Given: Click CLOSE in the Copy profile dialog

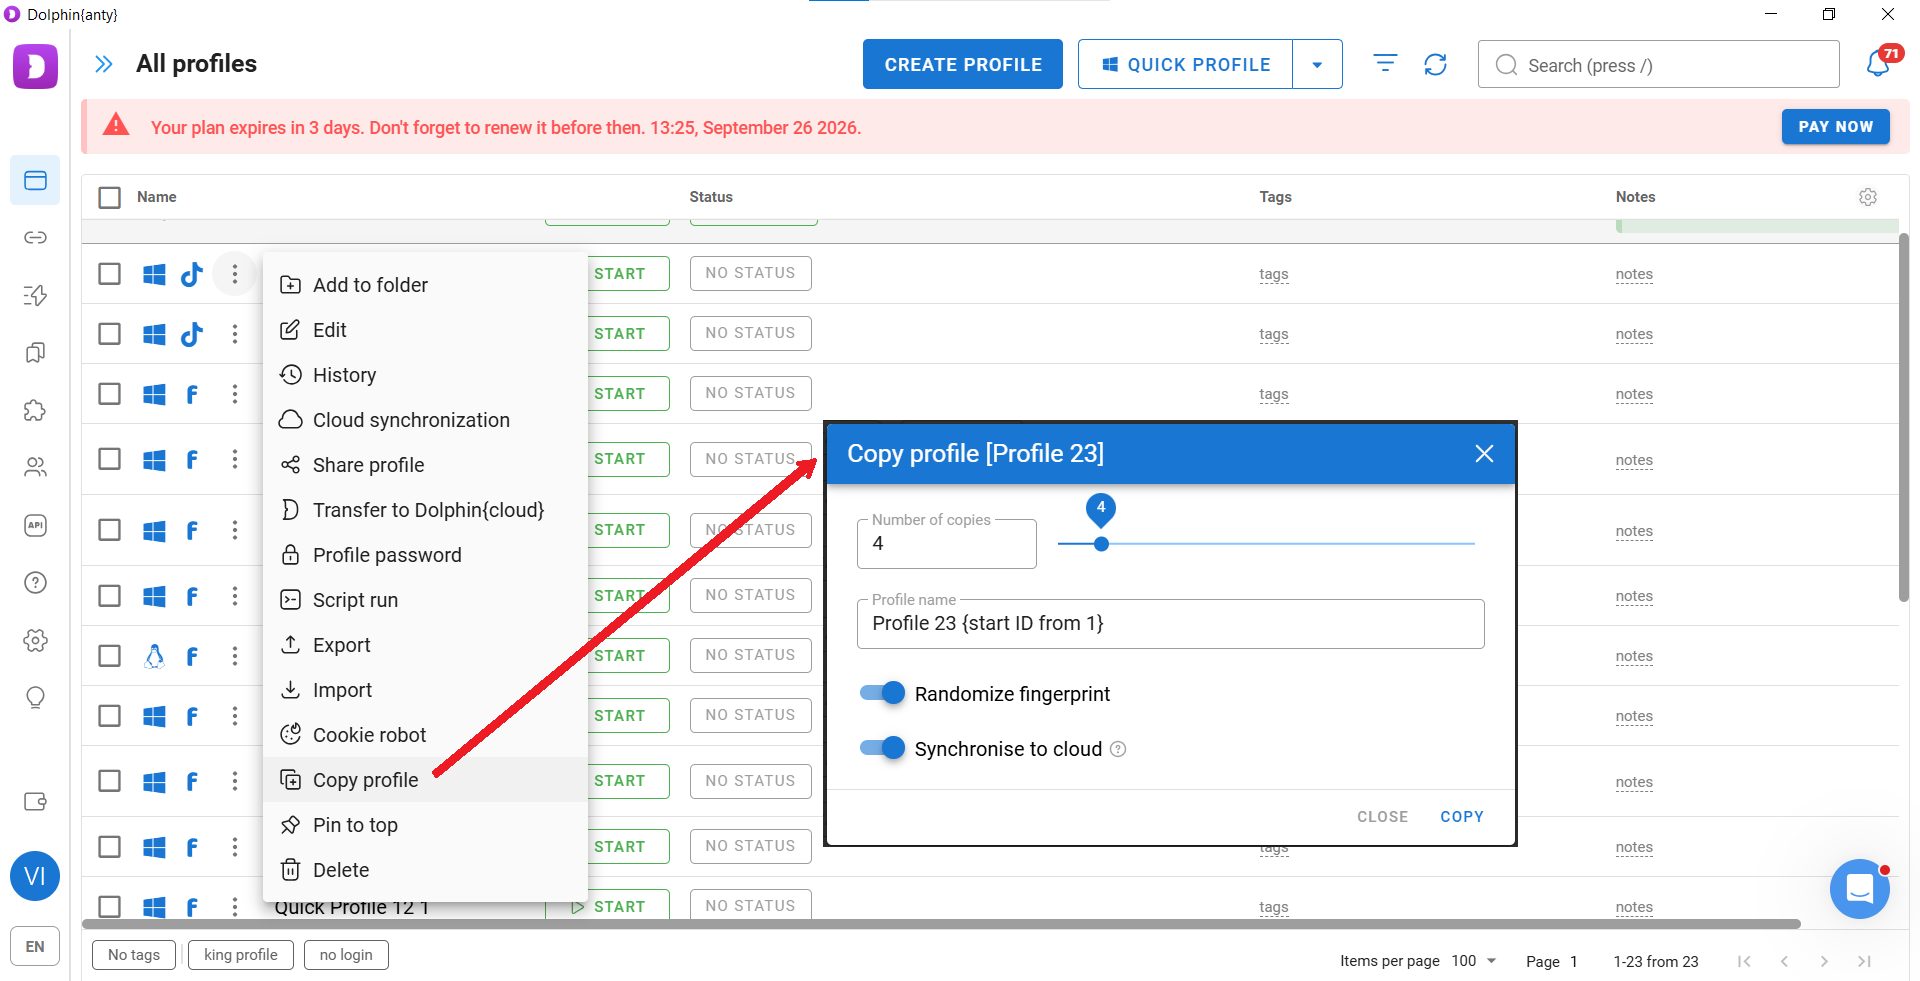Looking at the screenshot, I should pyautogui.click(x=1382, y=817).
